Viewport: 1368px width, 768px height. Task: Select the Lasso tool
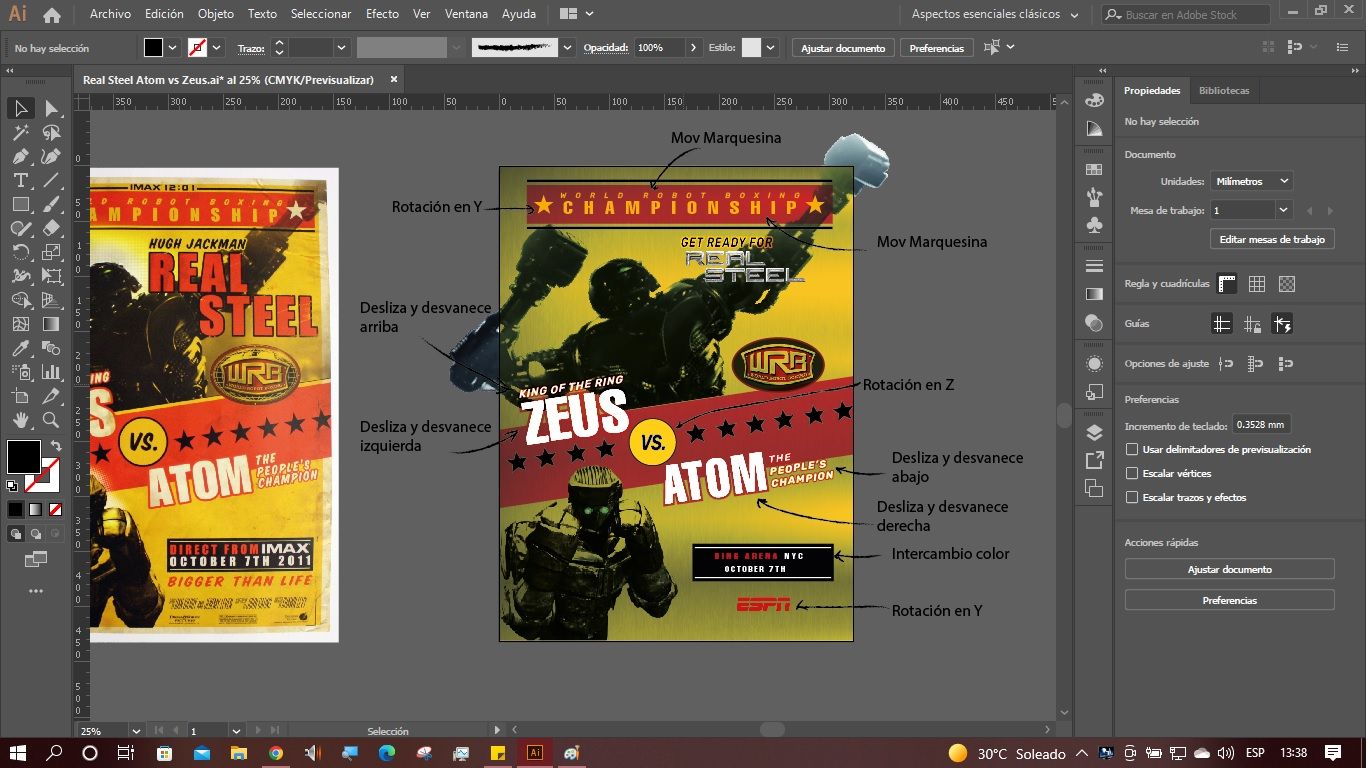tap(51, 132)
